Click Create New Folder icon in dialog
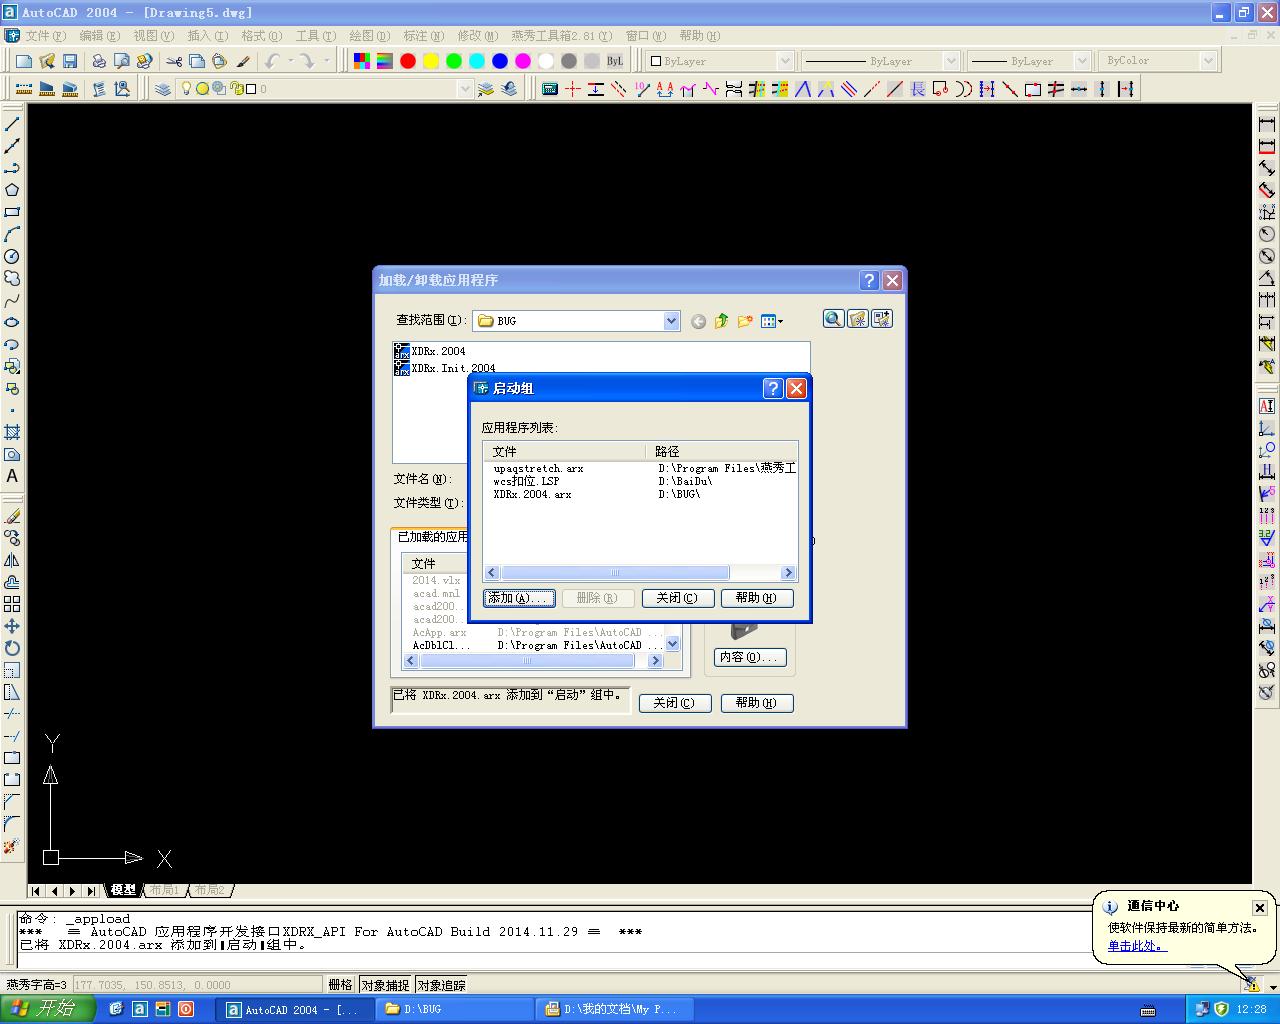1280x1024 pixels. tap(745, 321)
